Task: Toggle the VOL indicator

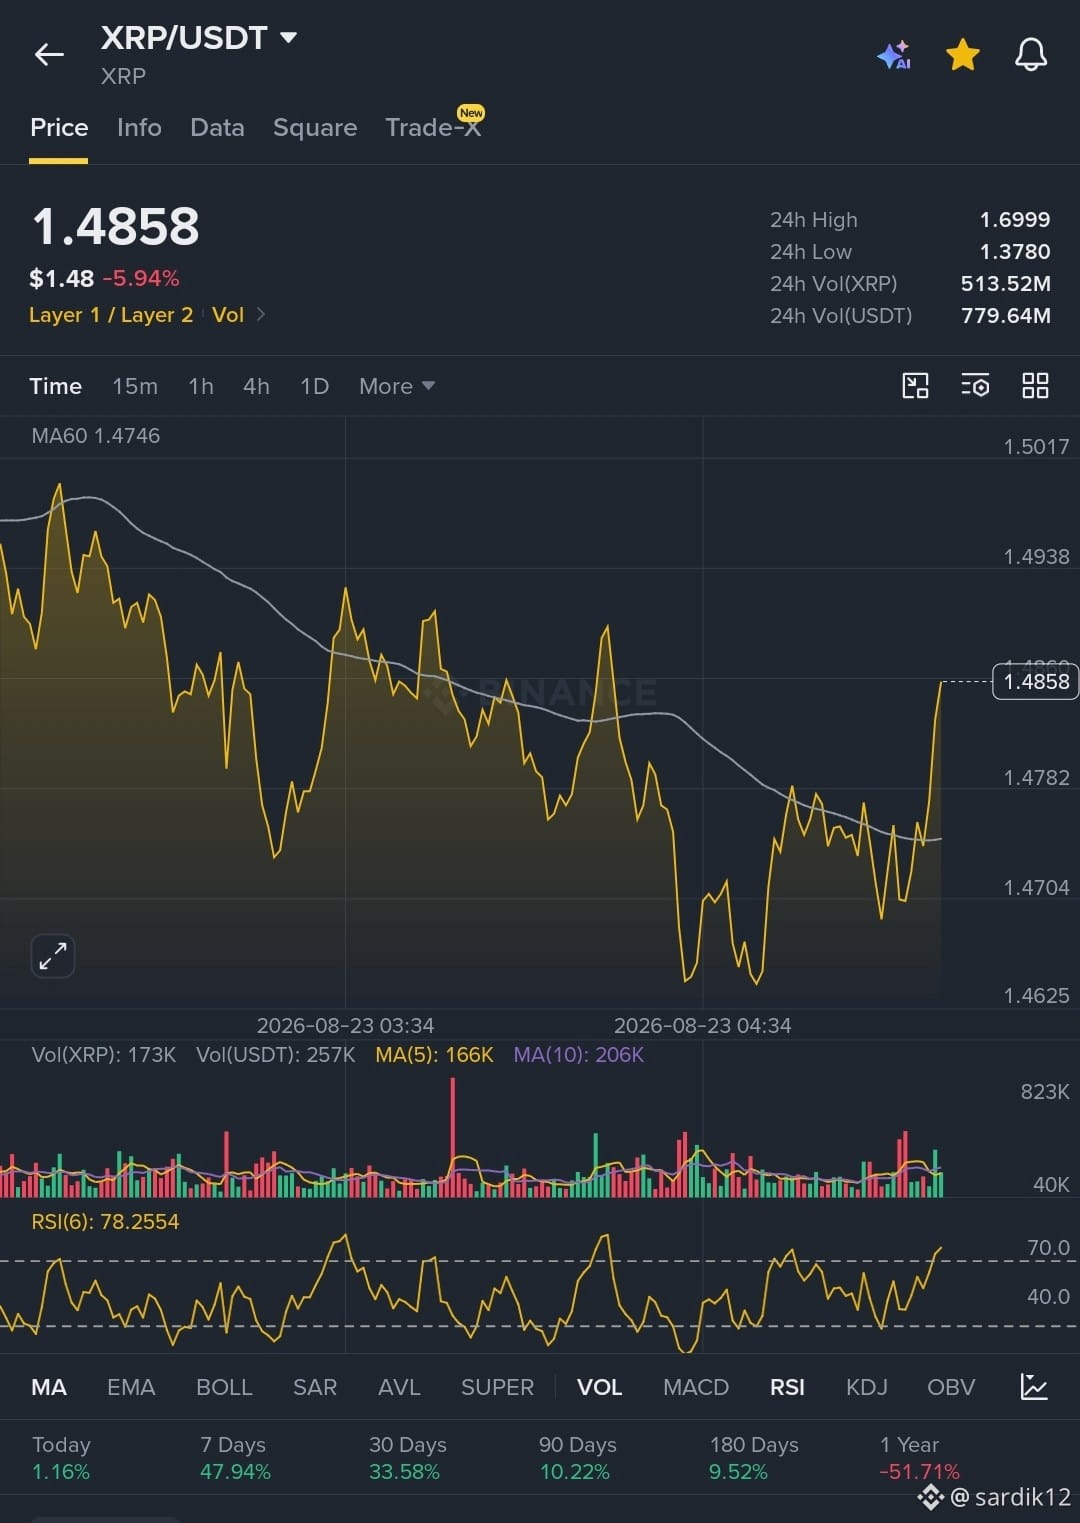Action: click(x=599, y=1387)
